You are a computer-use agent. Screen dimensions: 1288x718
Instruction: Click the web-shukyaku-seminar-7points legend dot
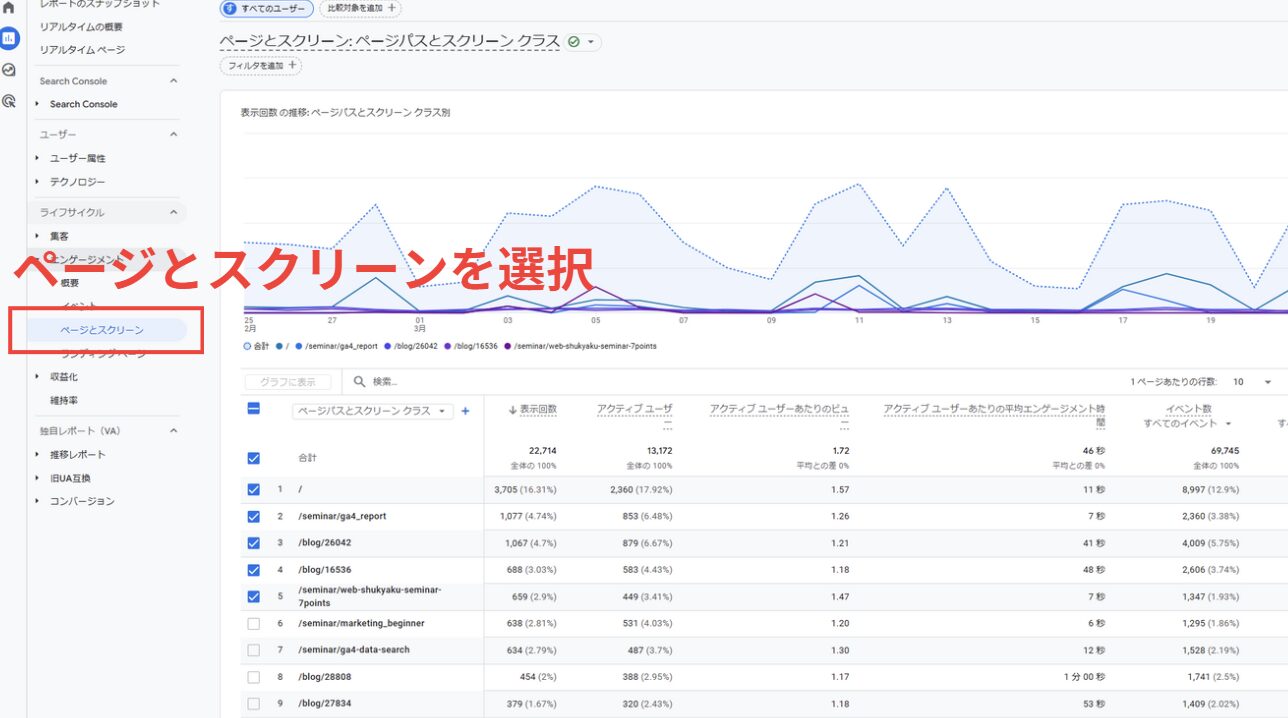[508, 346]
